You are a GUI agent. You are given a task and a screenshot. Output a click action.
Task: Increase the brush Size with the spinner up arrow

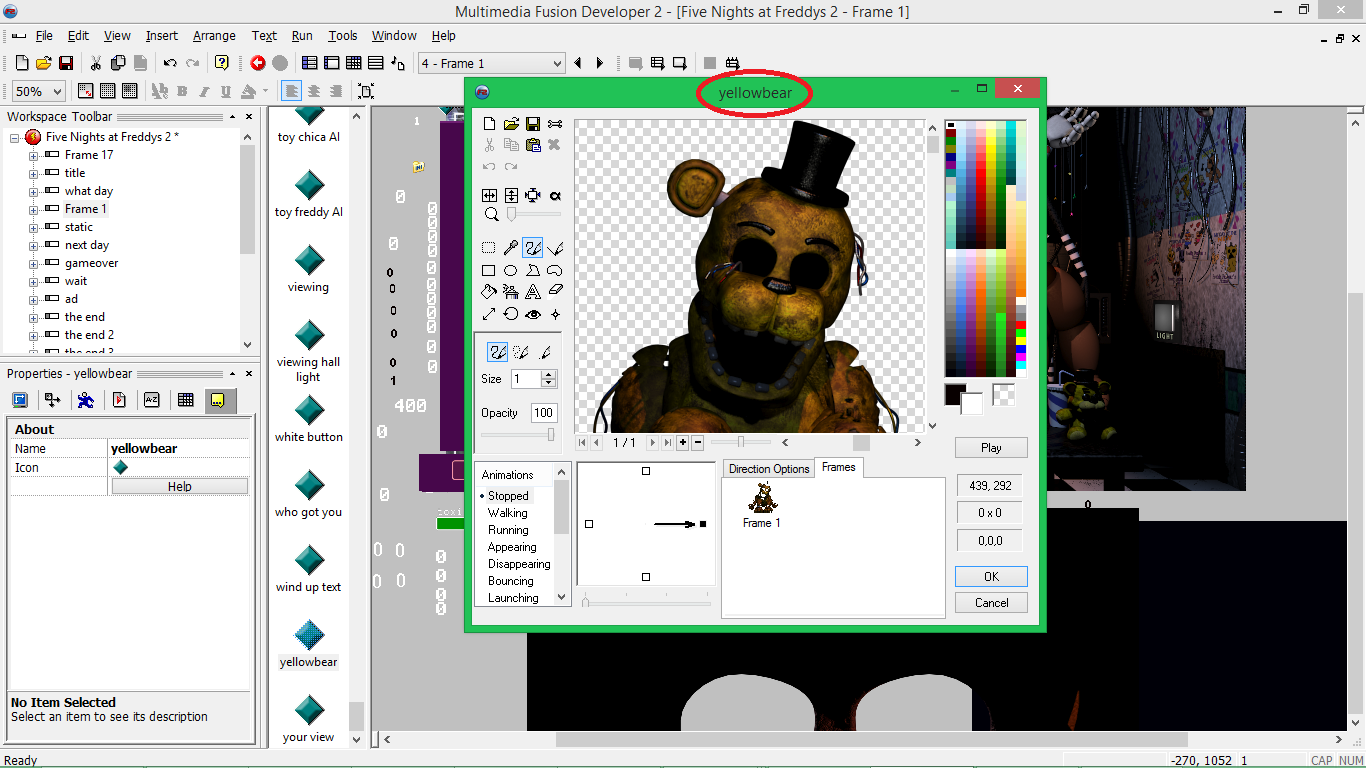point(548,375)
